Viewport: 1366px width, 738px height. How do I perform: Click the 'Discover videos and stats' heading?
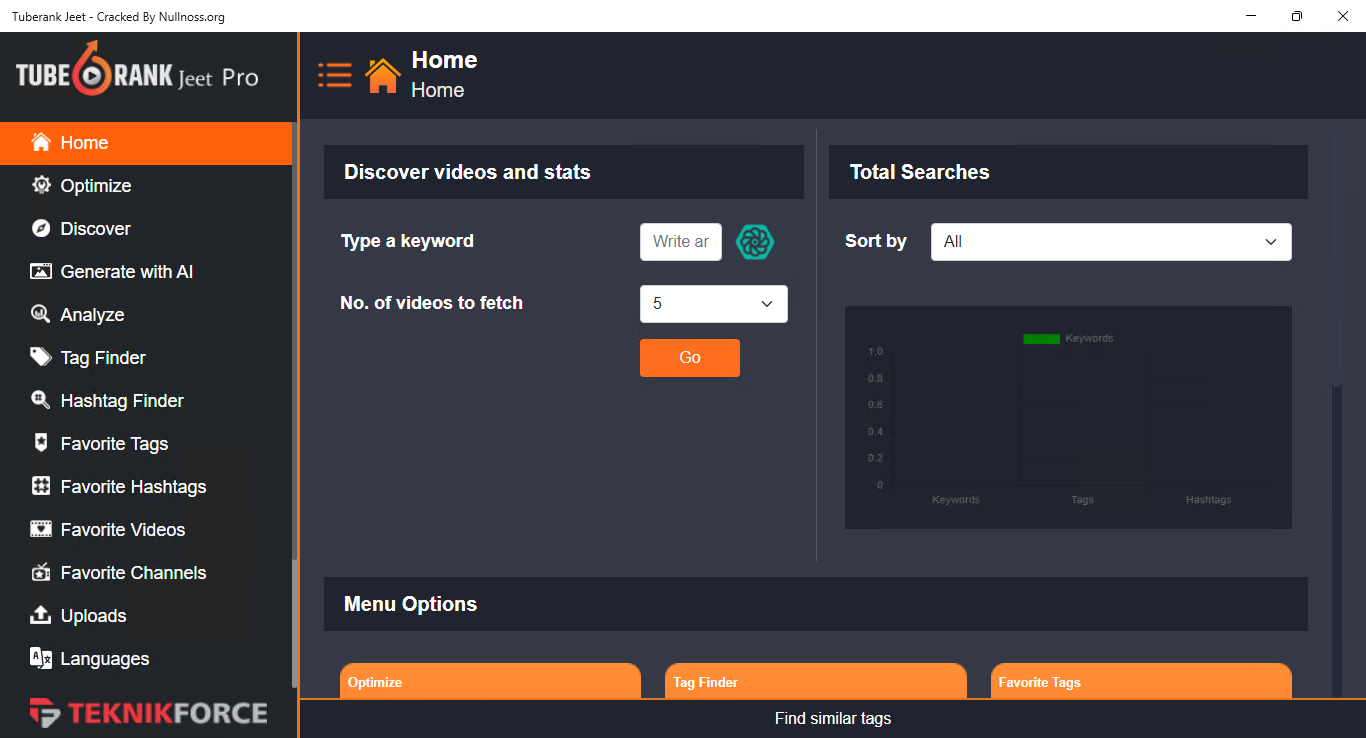click(x=467, y=172)
